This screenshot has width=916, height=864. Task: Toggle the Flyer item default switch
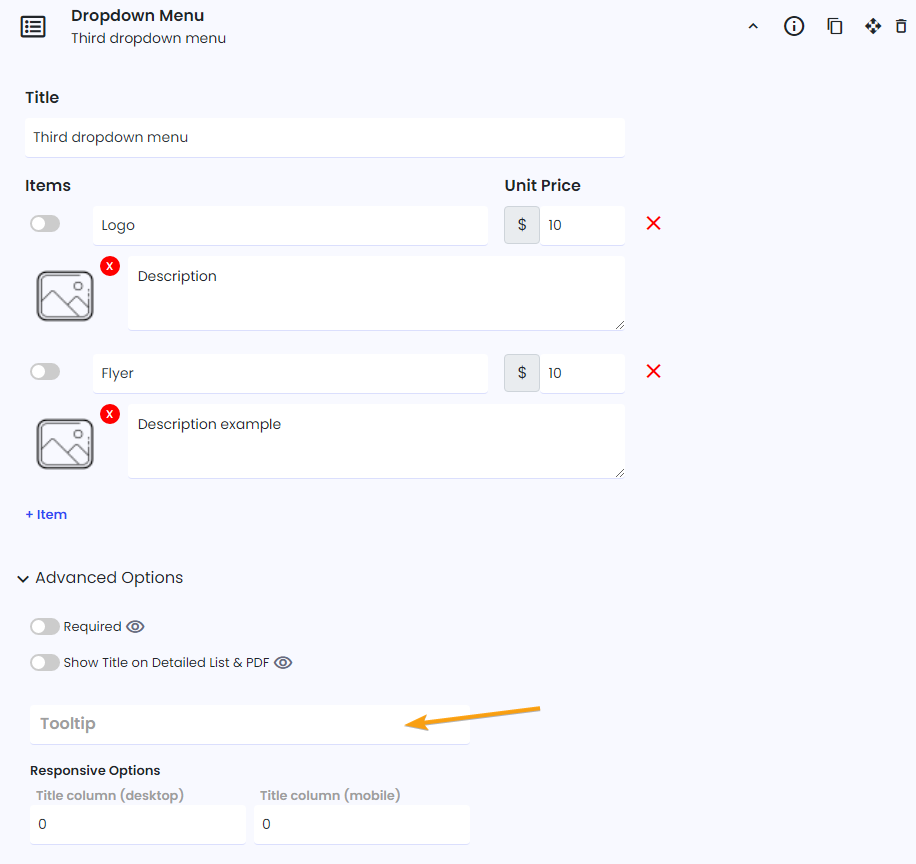coord(45,372)
